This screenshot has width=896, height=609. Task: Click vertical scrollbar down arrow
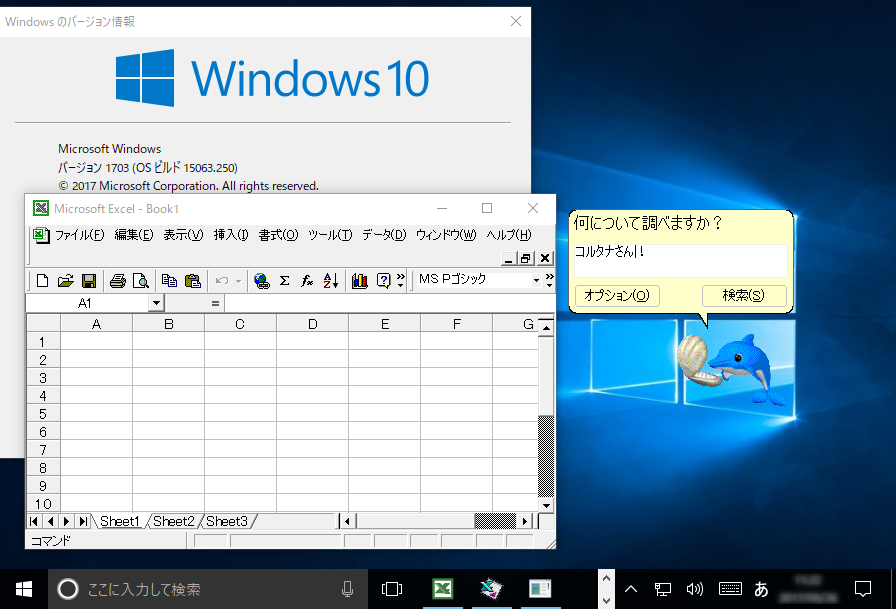pos(546,505)
